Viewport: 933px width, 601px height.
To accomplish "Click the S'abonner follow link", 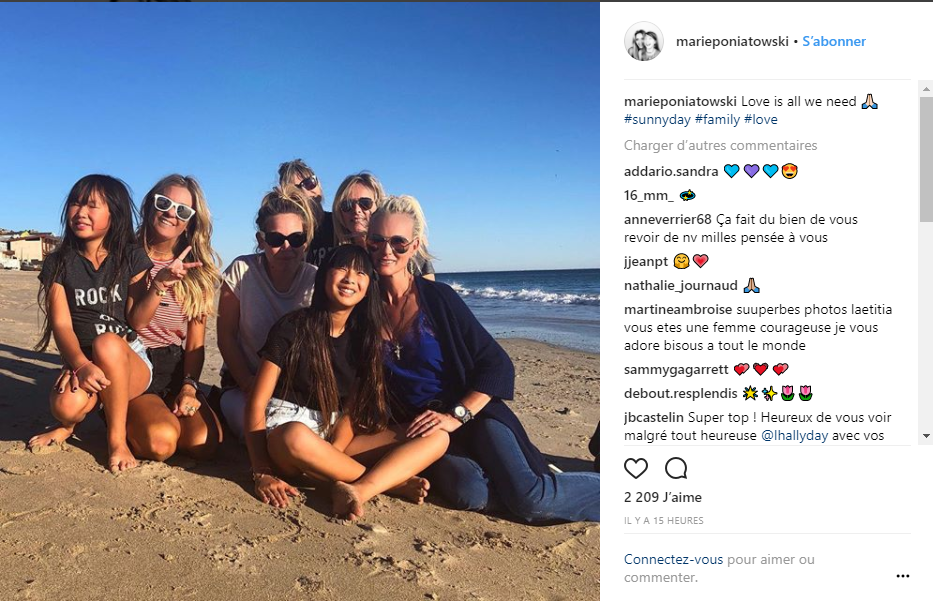I will point(834,42).
